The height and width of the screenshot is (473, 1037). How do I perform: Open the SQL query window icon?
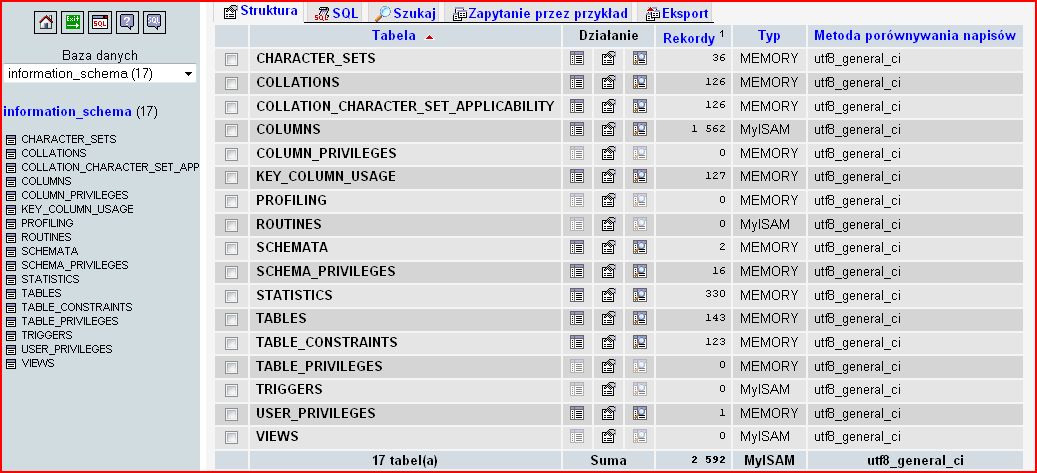[x=100, y=22]
